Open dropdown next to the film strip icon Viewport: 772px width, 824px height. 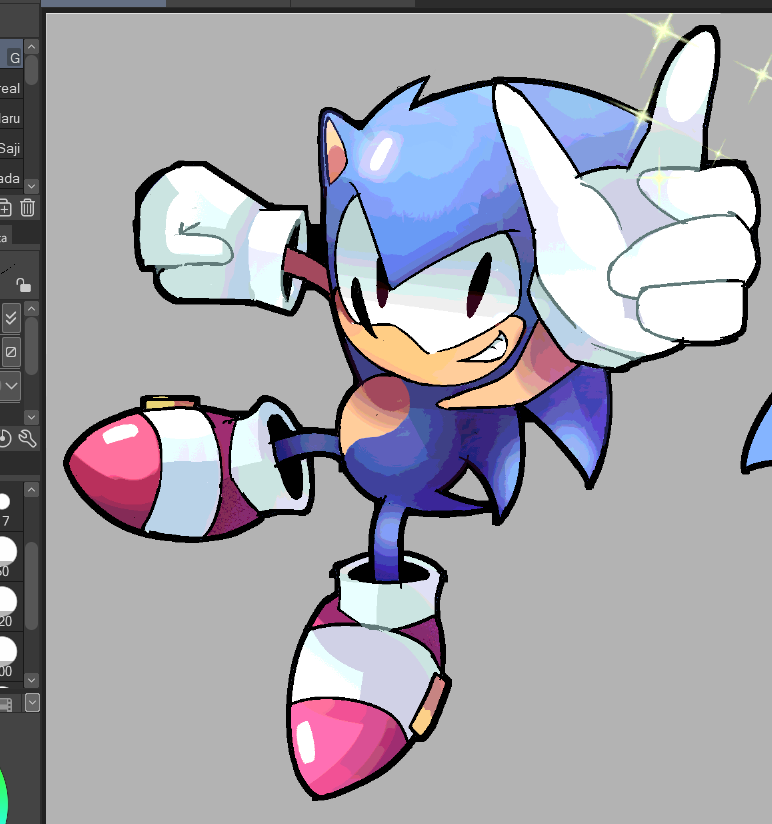click(32, 703)
